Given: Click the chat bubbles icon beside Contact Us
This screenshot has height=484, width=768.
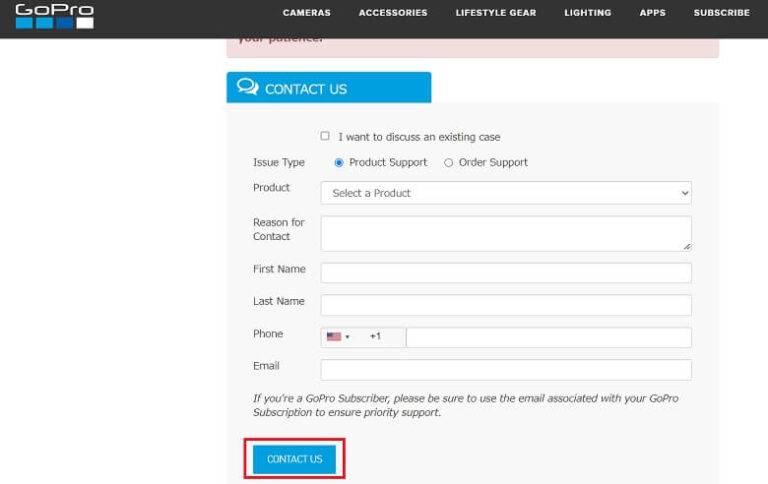Looking at the screenshot, I should (247, 87).
